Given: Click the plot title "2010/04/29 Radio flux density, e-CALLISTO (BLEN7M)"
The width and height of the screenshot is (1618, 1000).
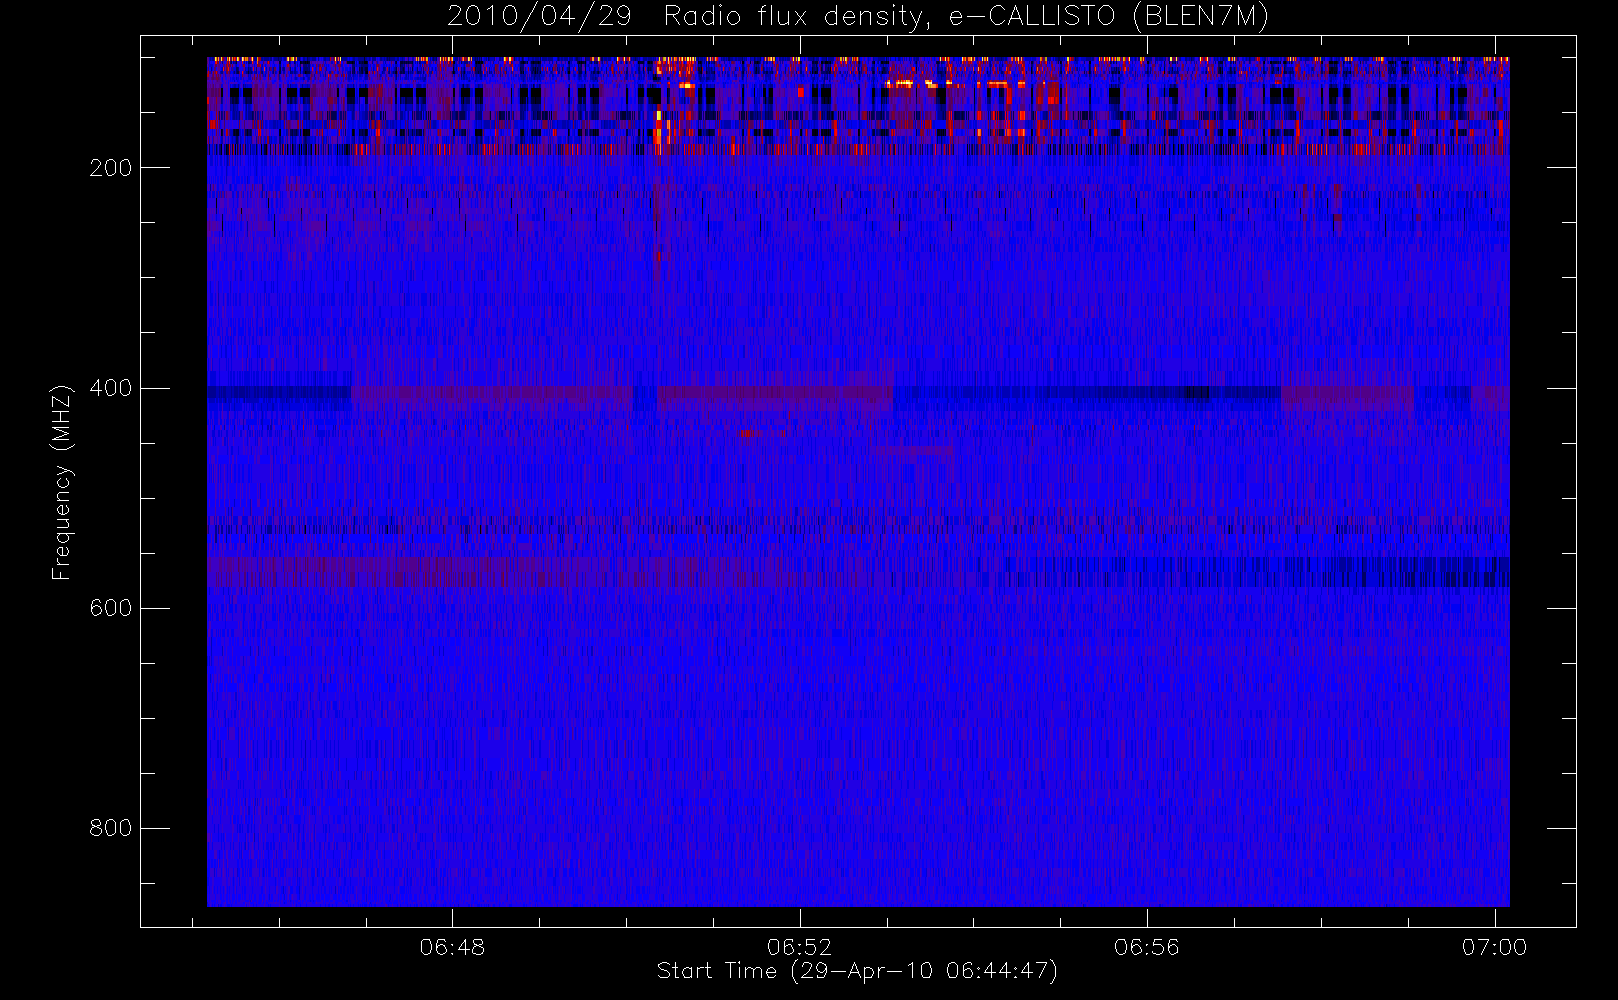Looking at the screenshot, I should pos(858,17).
